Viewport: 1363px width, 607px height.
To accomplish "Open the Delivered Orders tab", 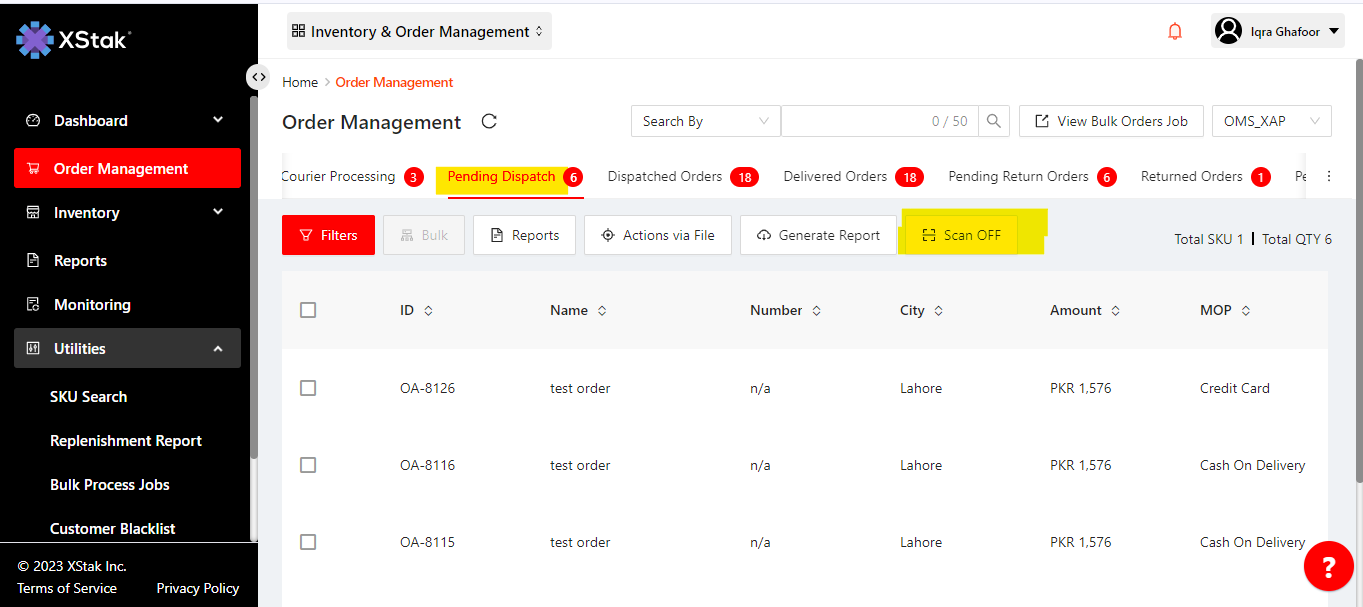I will pyautogui.click(x=835, y=177).
